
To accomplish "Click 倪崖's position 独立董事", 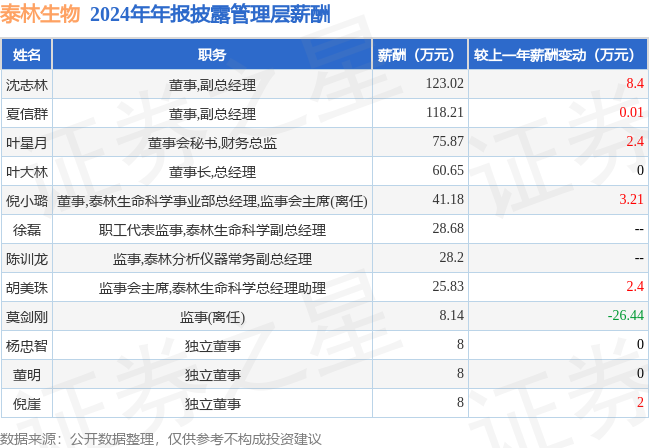I will [212, 404].
